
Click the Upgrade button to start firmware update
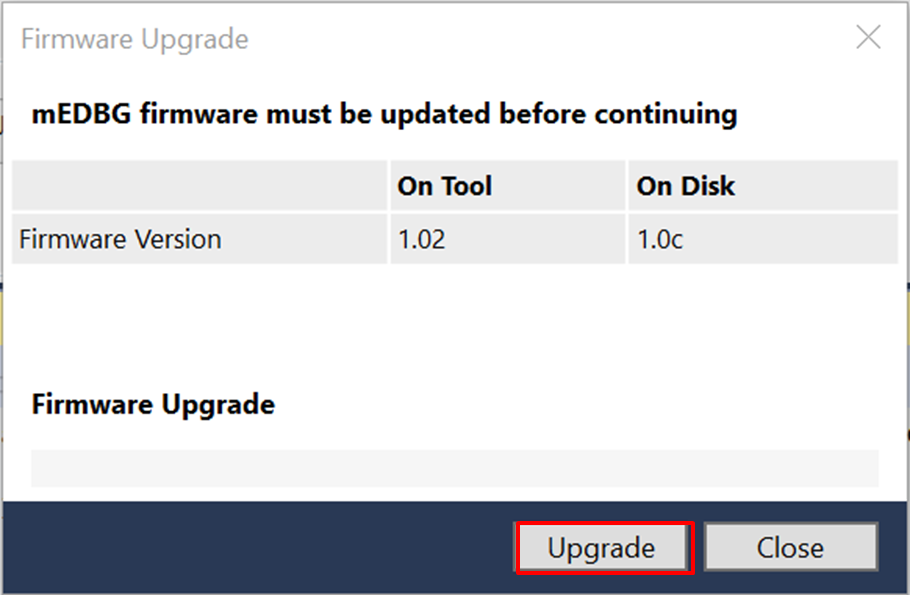(602, 547)
